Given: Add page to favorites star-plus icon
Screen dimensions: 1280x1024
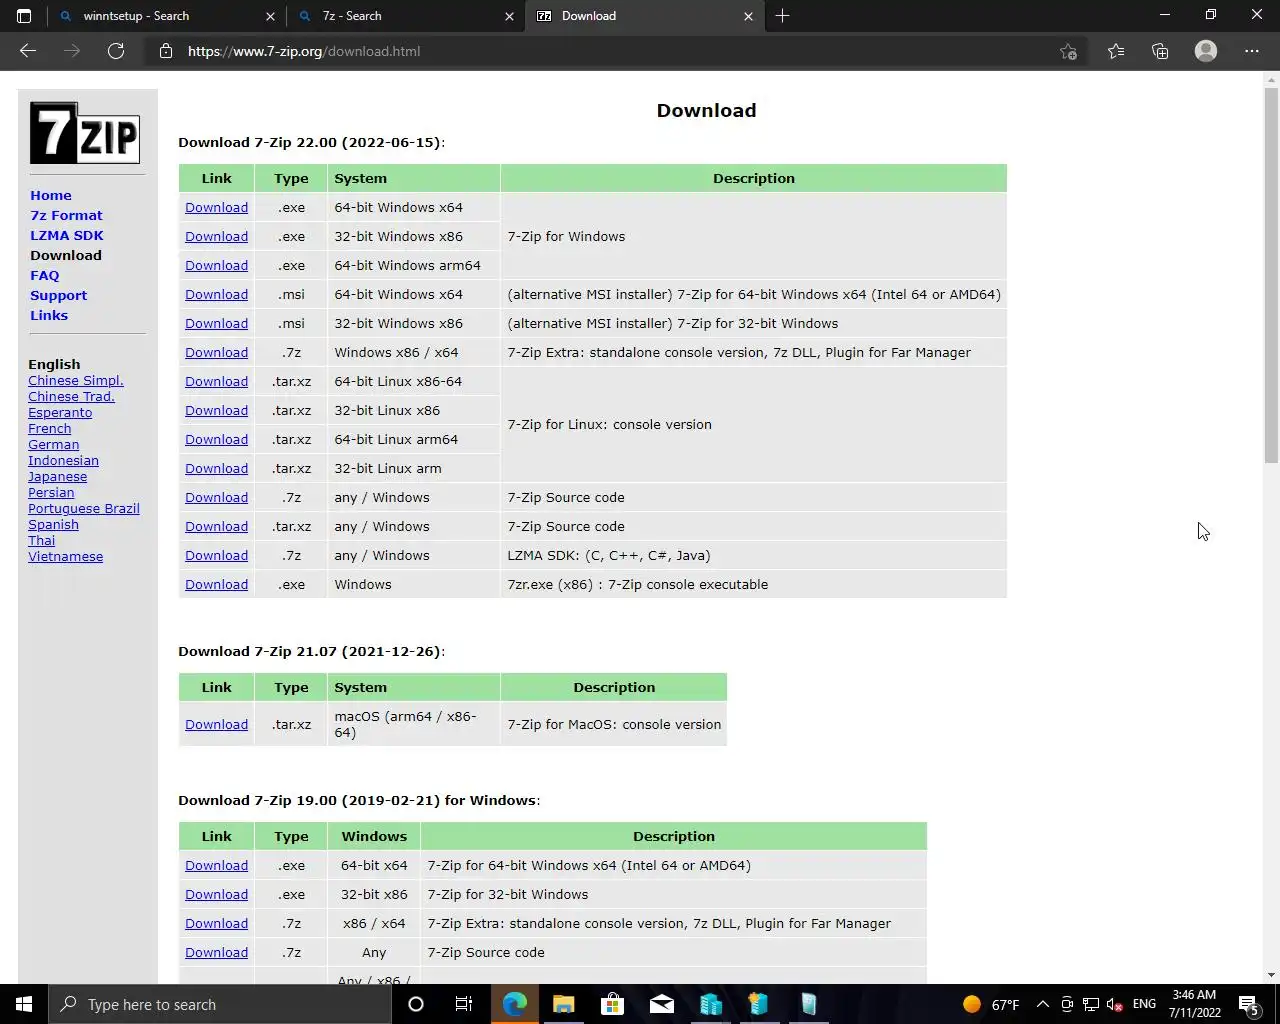Looking at the screenshot, I should point(1068,51).
